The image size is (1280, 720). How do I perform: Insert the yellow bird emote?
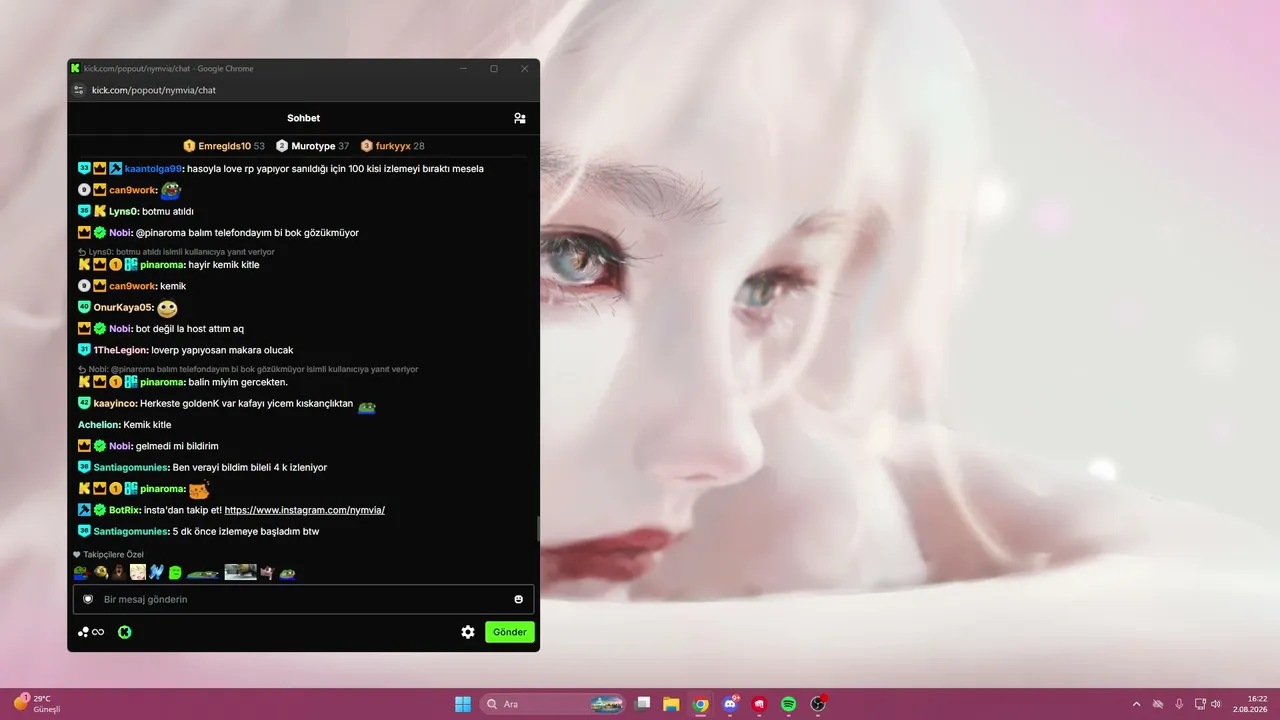(x=101, y=572)
